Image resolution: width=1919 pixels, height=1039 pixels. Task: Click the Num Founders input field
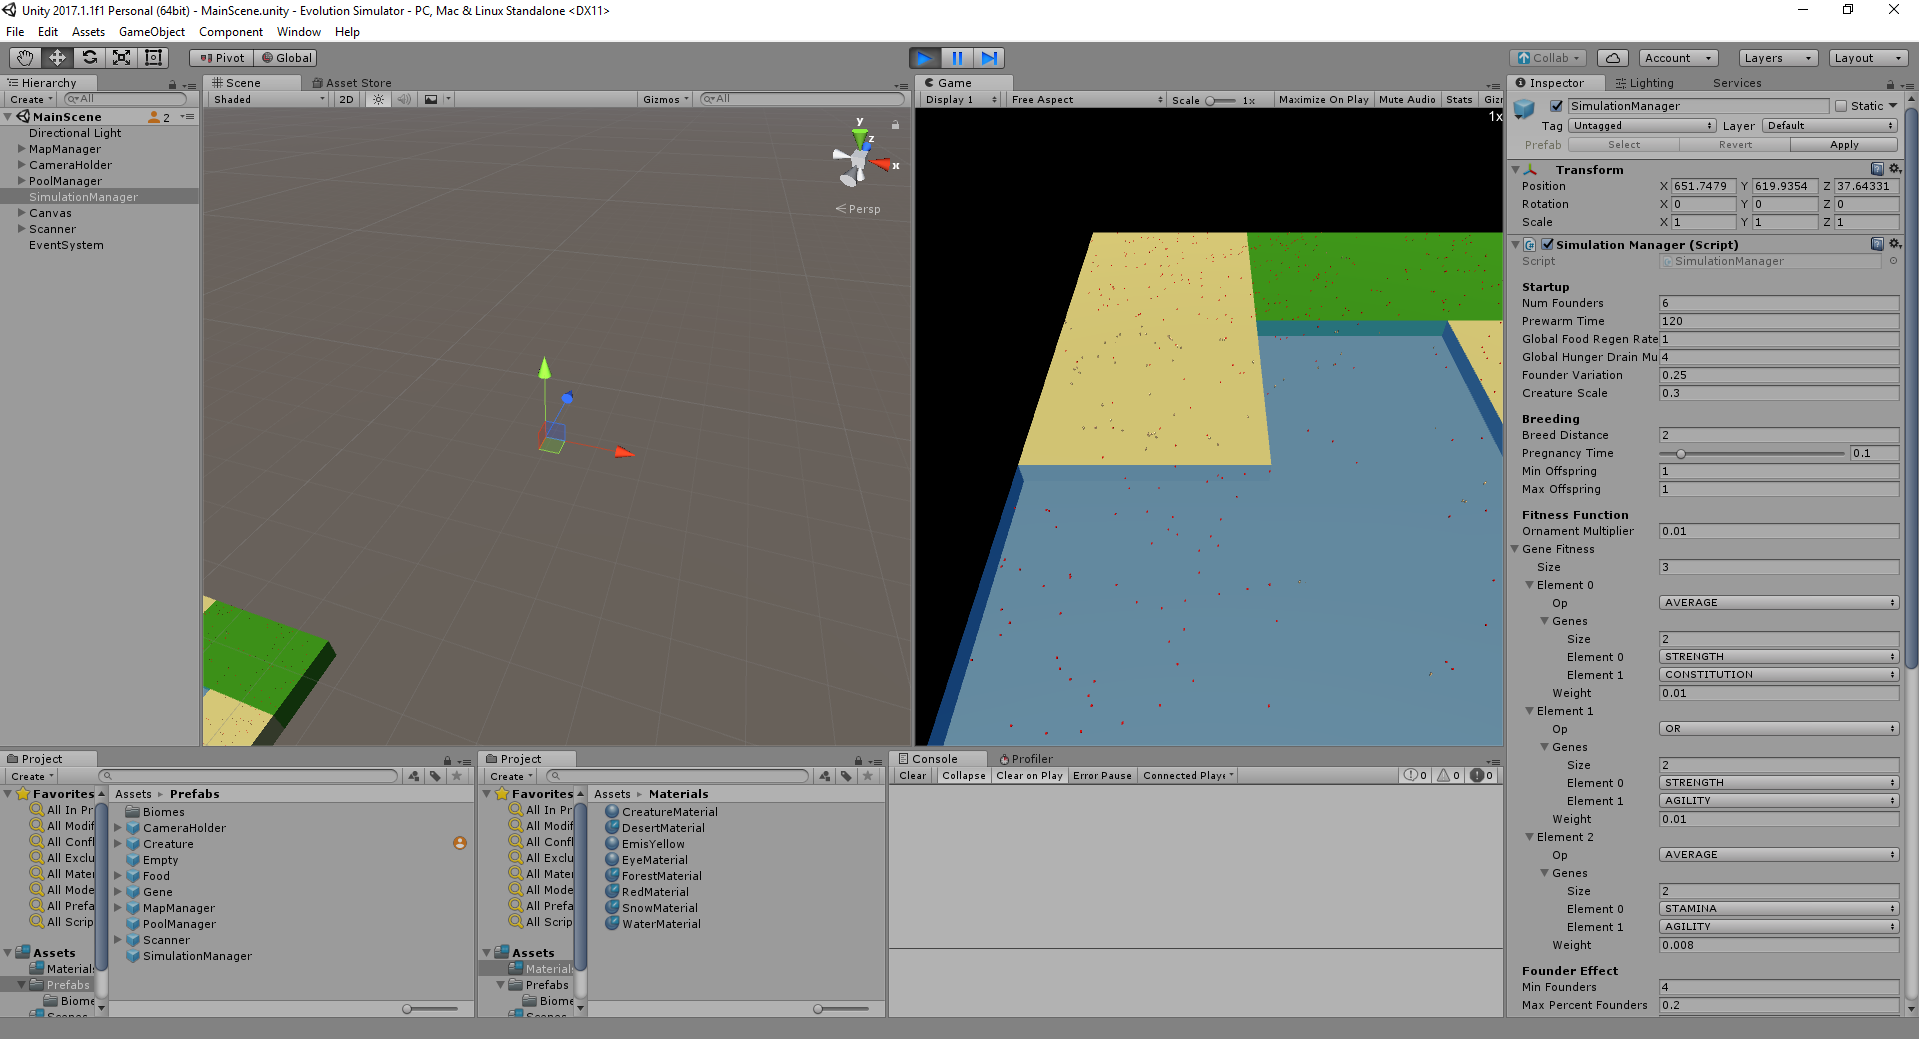tap(1778, 302)
